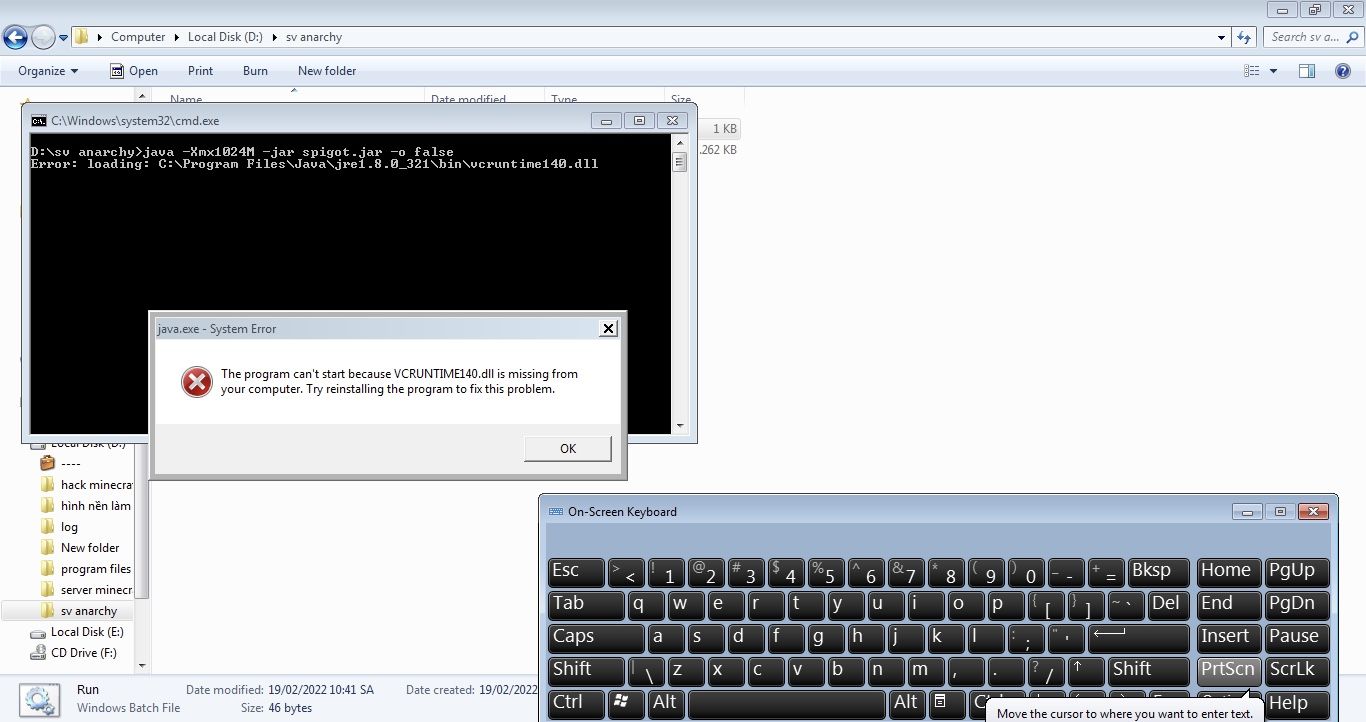Select CD Drive (F:) in tree
The width and height of the screenshot is (1366, 722).
click(74, 653)
